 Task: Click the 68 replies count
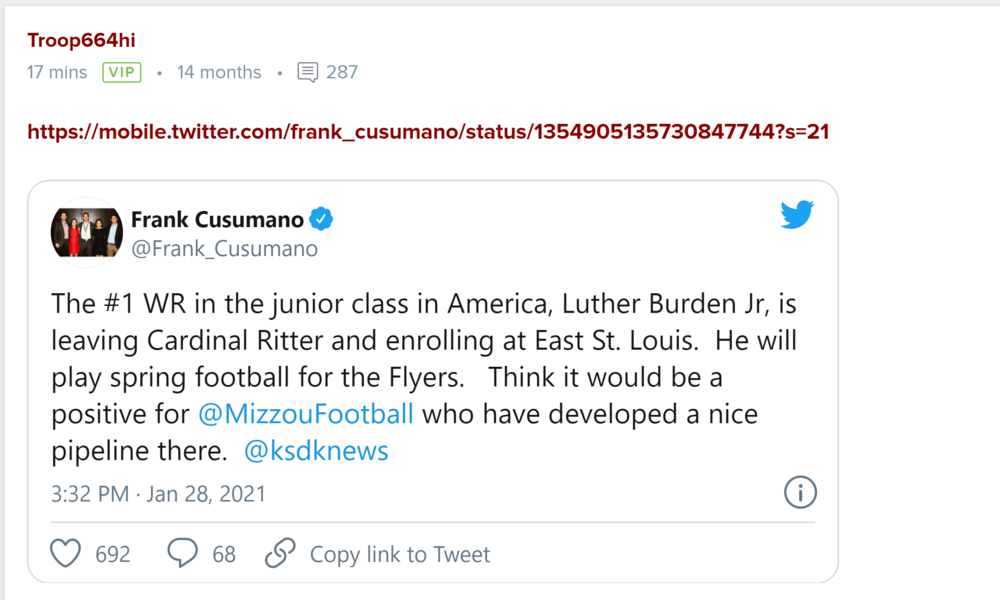click(x=224, y=554)
